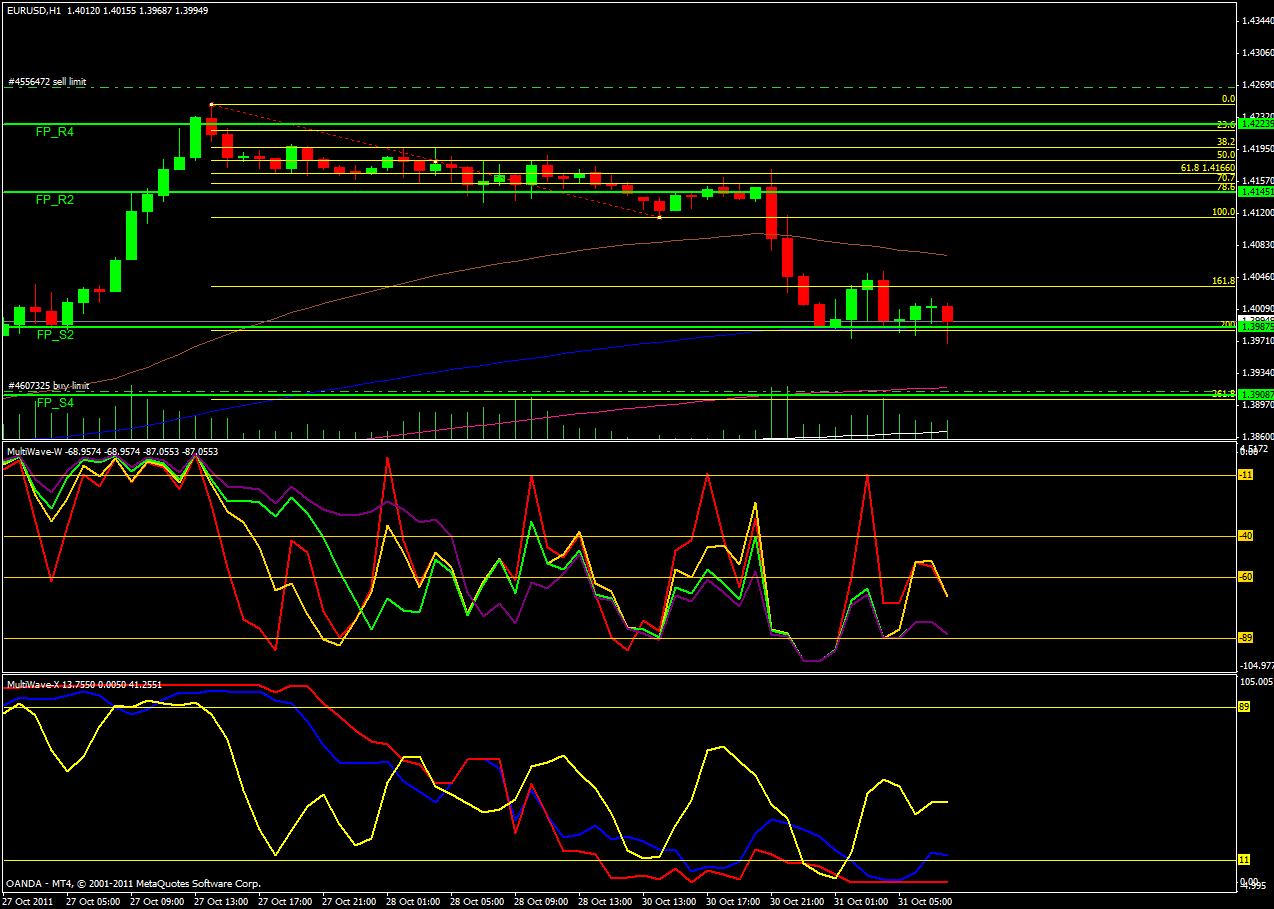Click the FP_S2 pivot level label

[x=55, y=335]
